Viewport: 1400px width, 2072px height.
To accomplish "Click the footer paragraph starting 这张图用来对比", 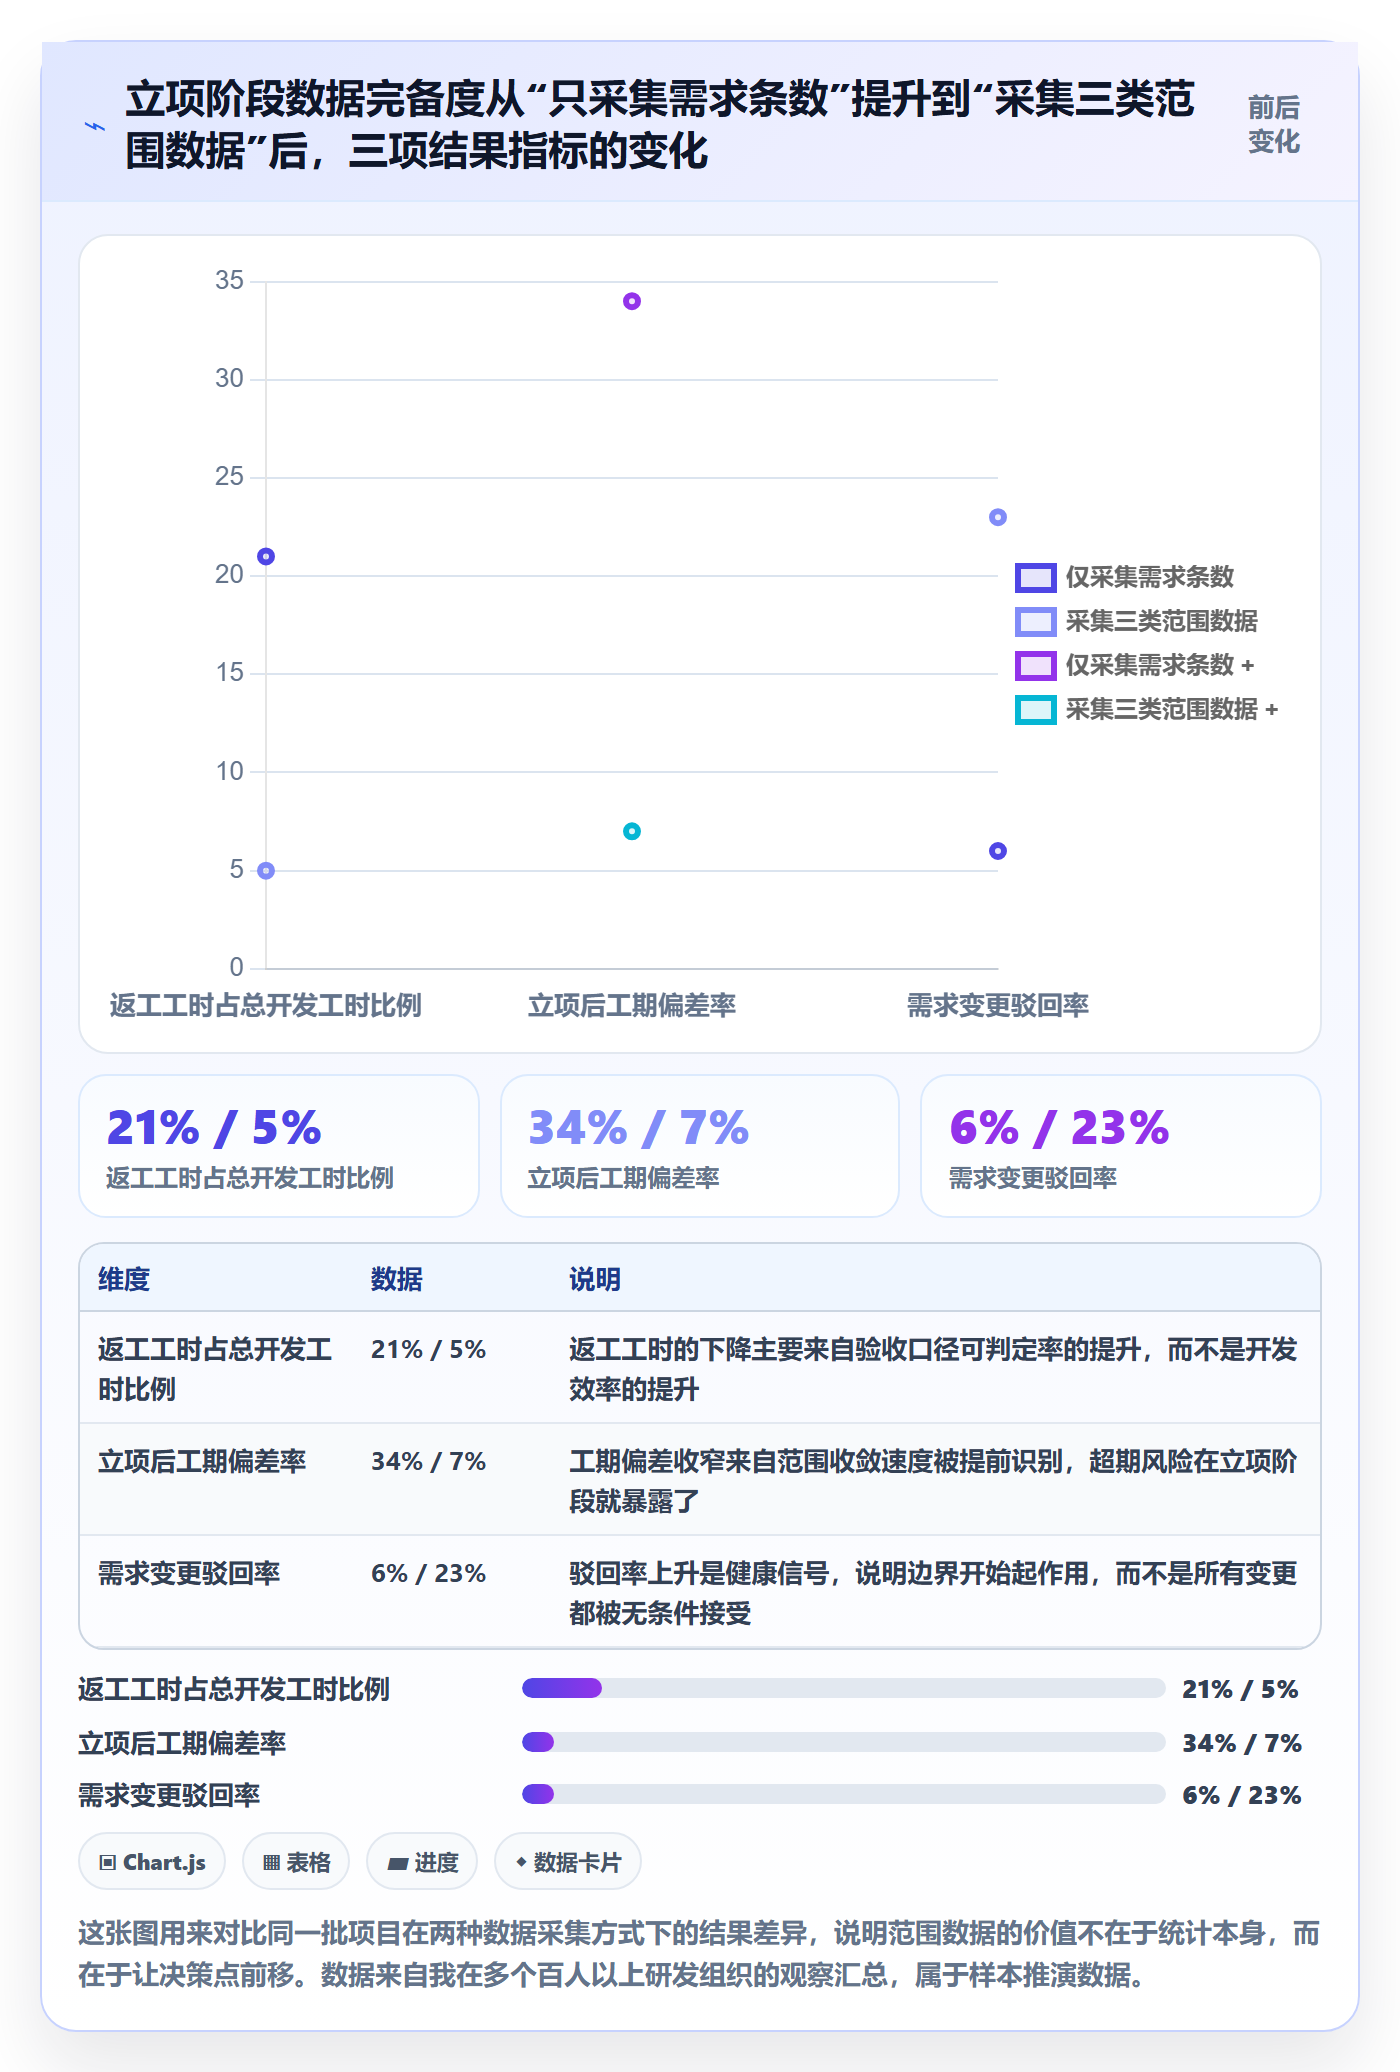I will coord(699,1954).
